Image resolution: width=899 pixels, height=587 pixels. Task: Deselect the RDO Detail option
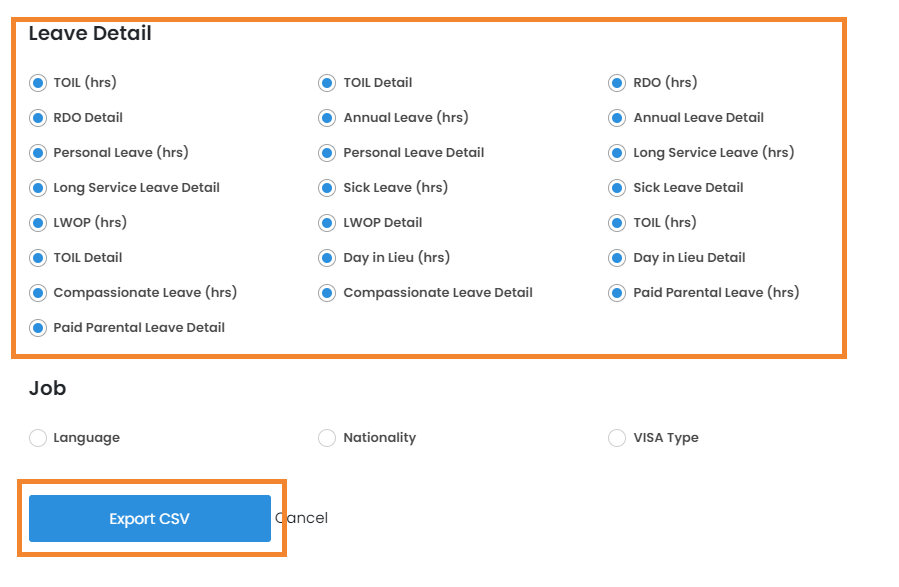38,118
